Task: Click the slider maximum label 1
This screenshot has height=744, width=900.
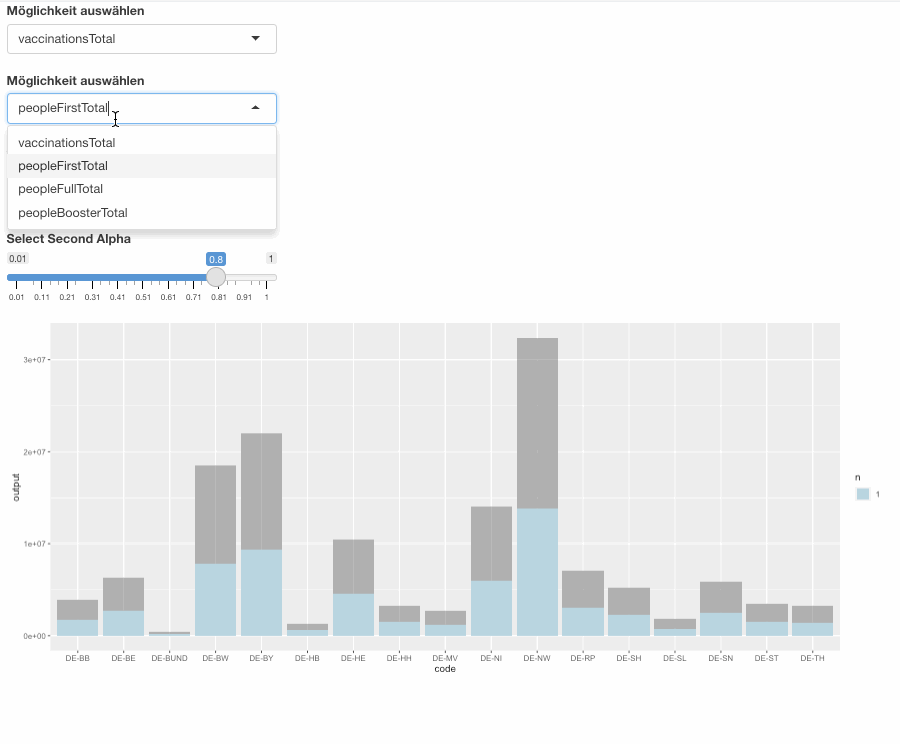Action: coord(271,258)
